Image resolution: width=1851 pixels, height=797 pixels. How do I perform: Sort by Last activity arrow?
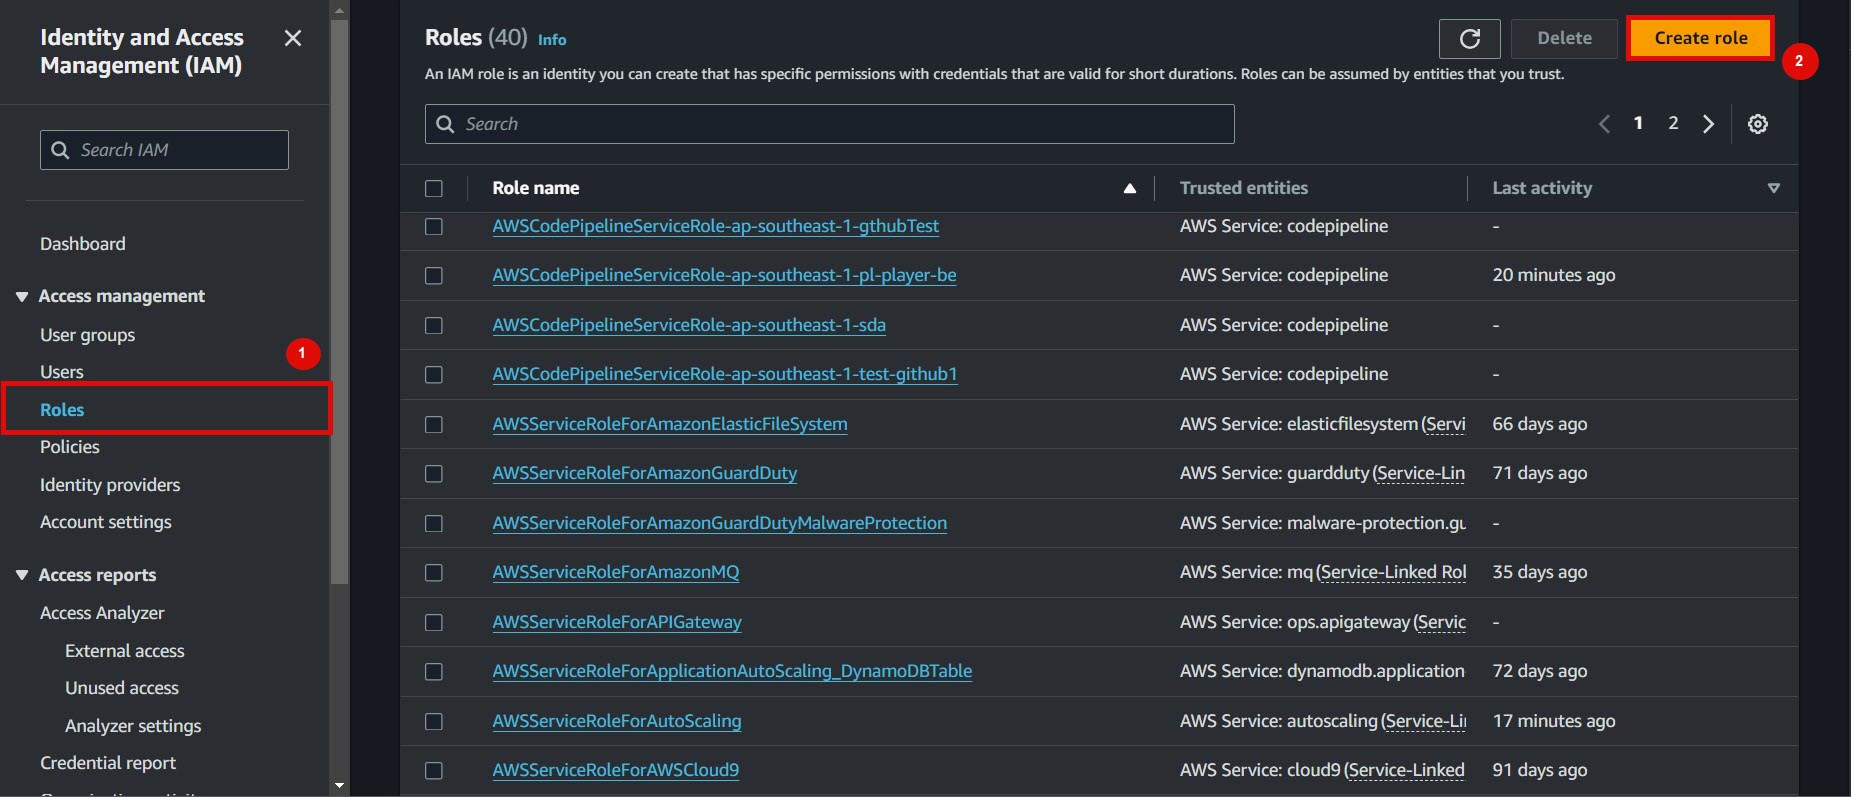(x=1773, y=188)
